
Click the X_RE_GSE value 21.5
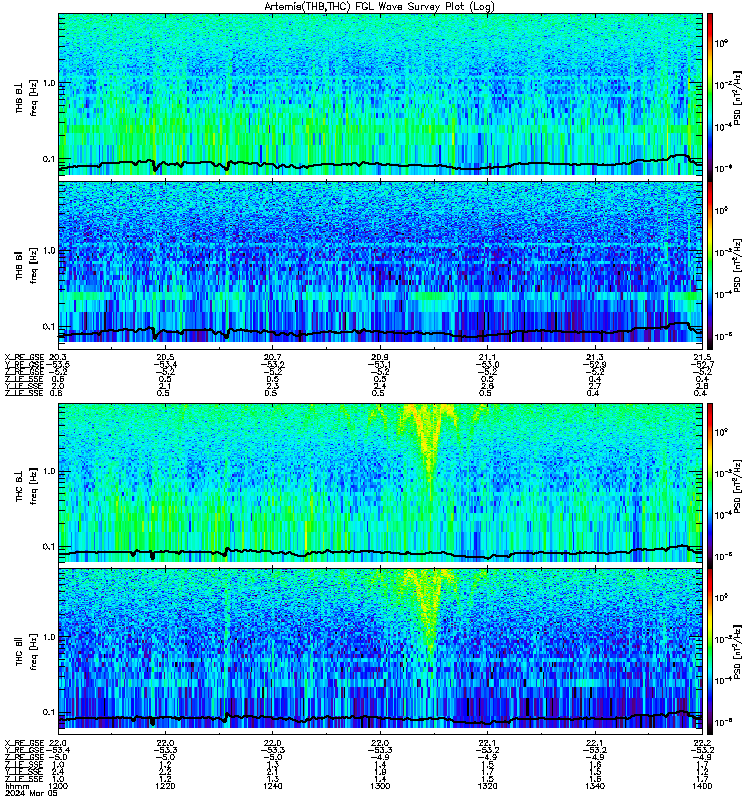pos(703,357)
